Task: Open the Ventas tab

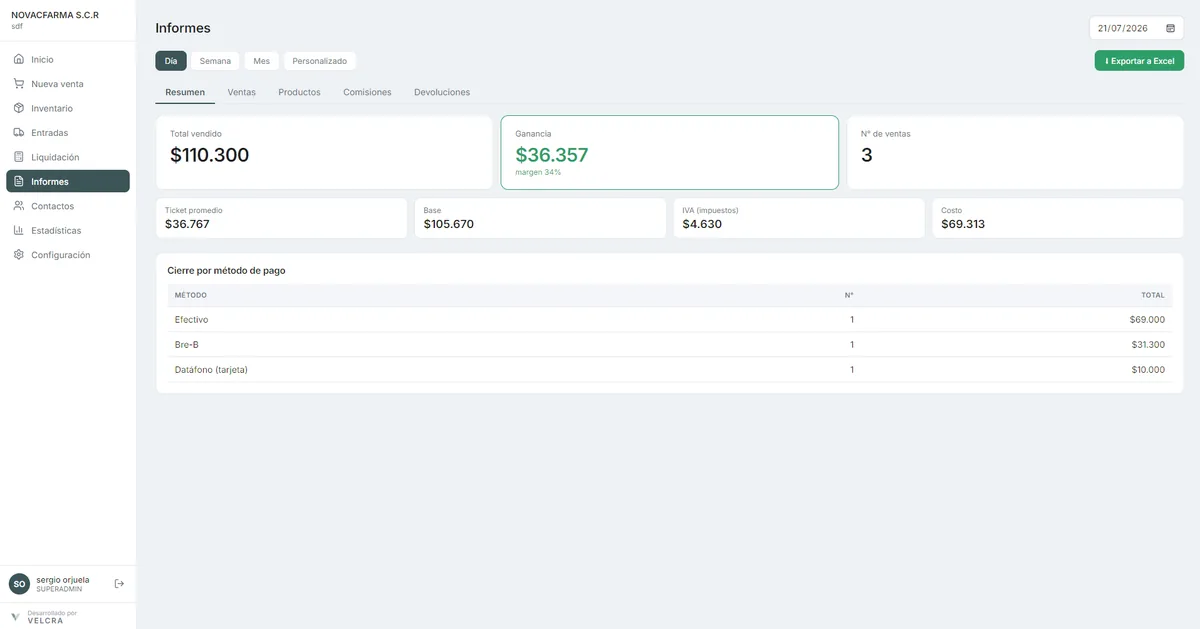Action: 242,92
